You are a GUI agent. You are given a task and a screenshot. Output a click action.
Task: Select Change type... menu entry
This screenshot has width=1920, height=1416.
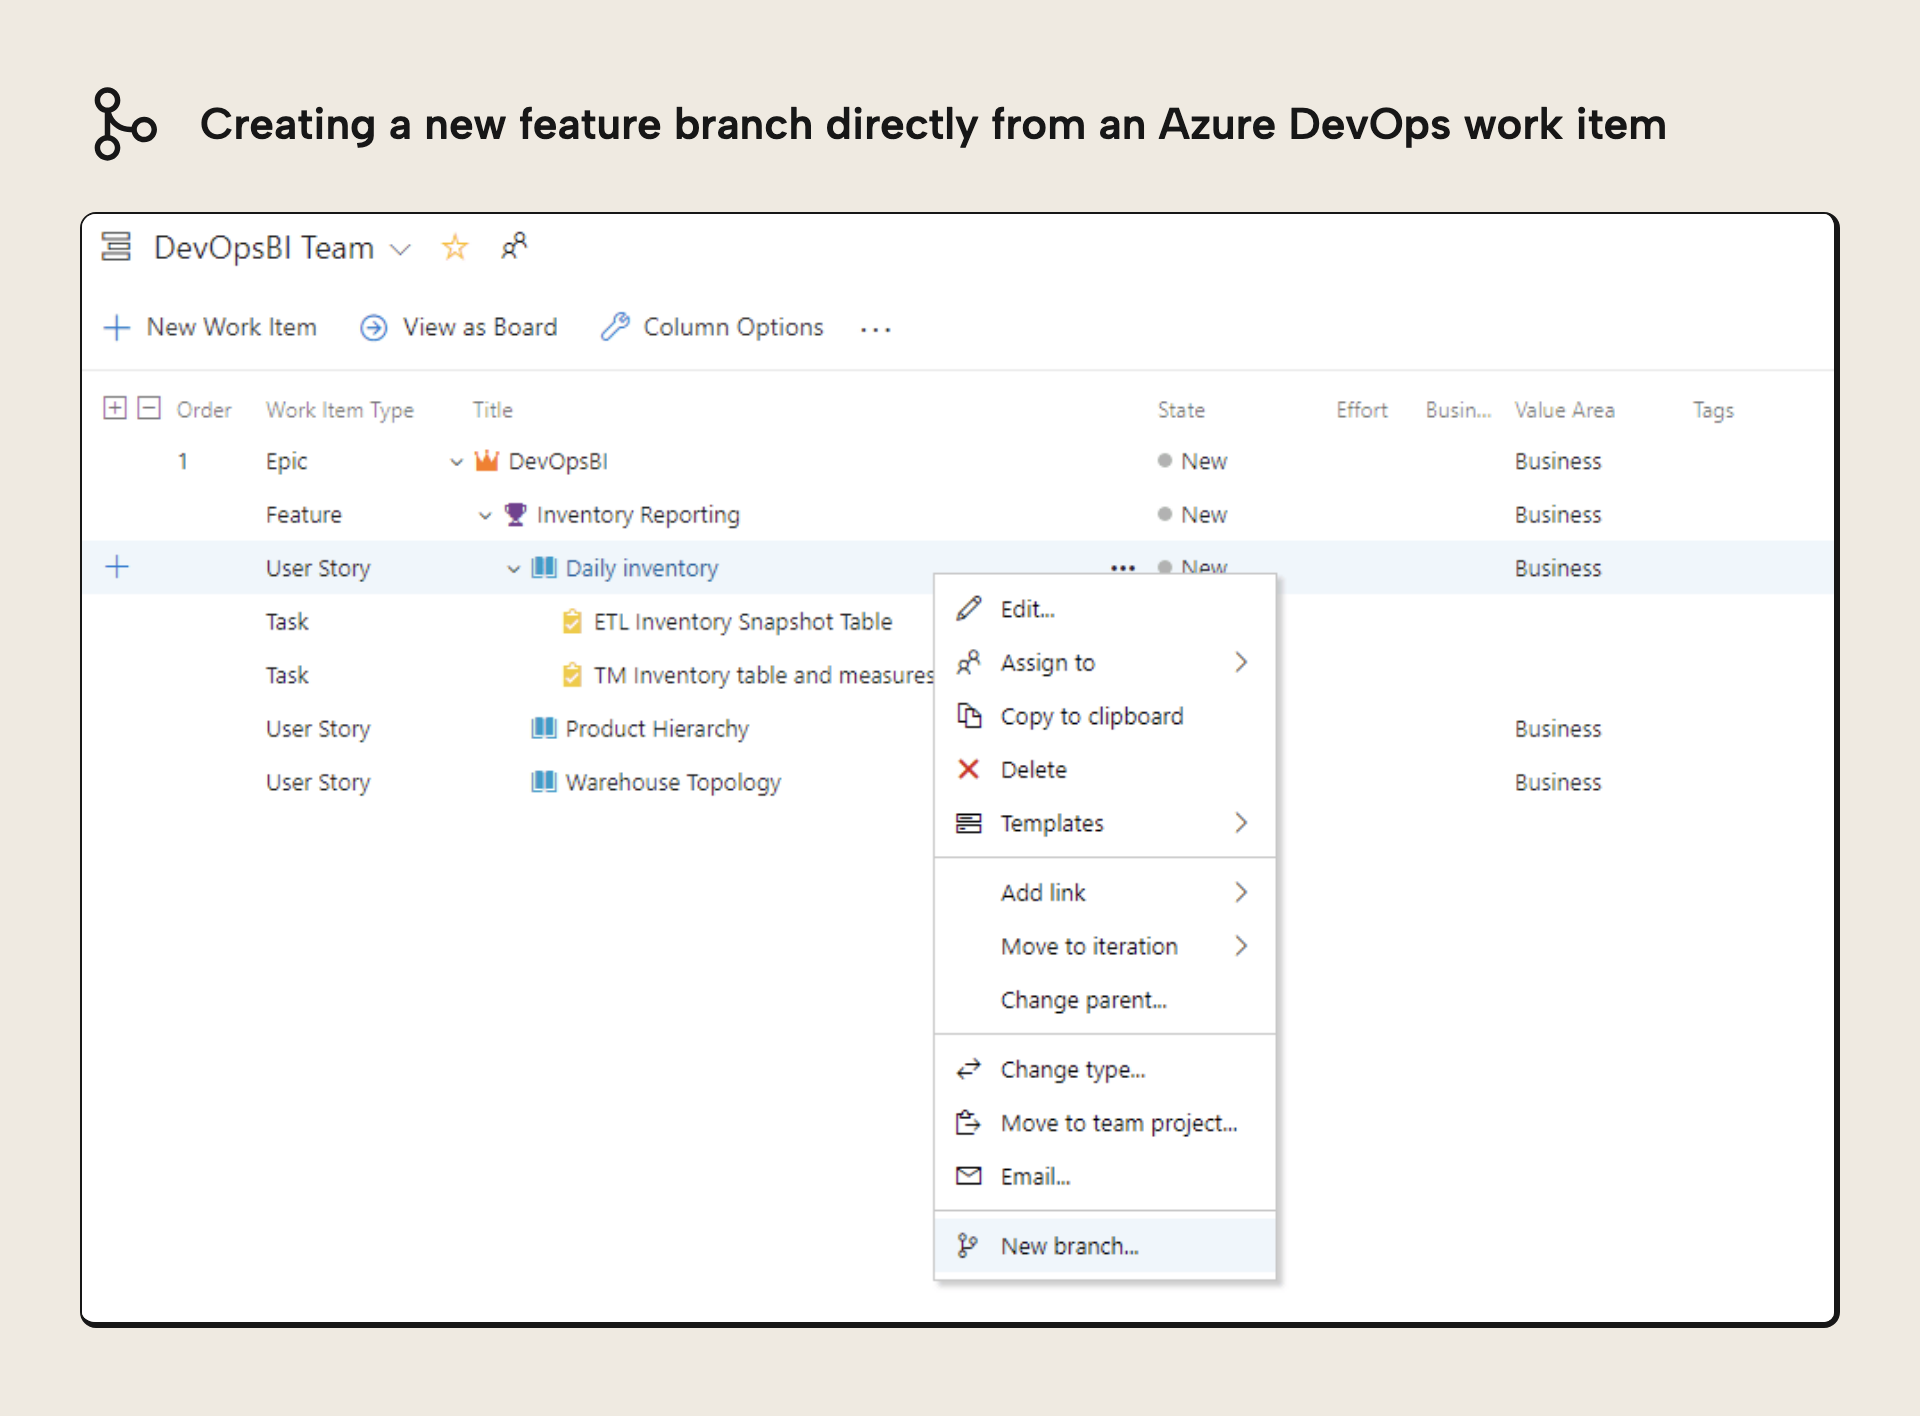click(x=1105, y=1070)
